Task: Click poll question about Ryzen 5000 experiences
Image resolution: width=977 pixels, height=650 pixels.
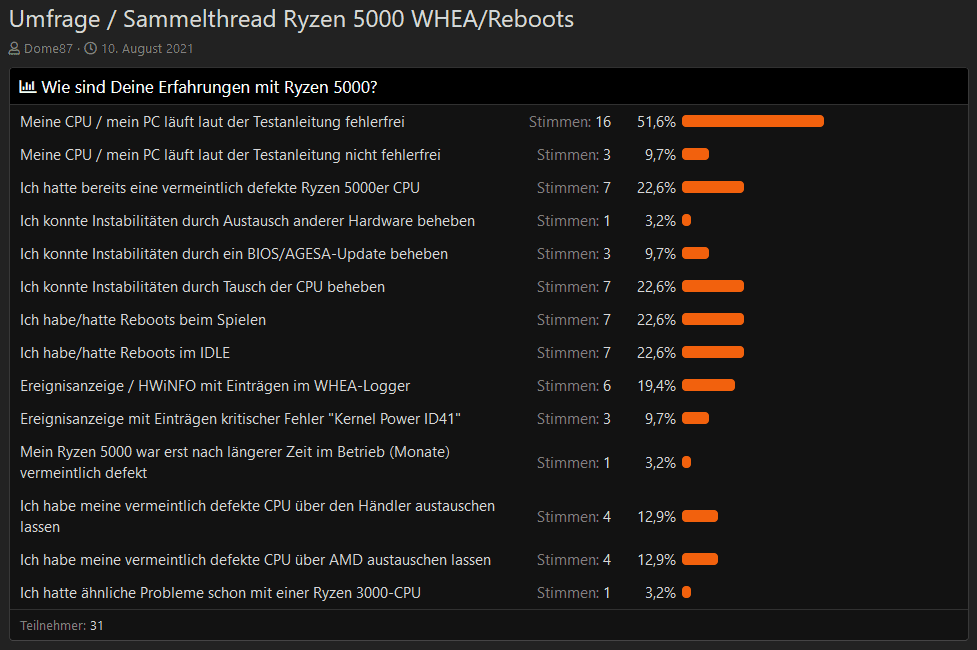Action: click(x=209, y=87)
